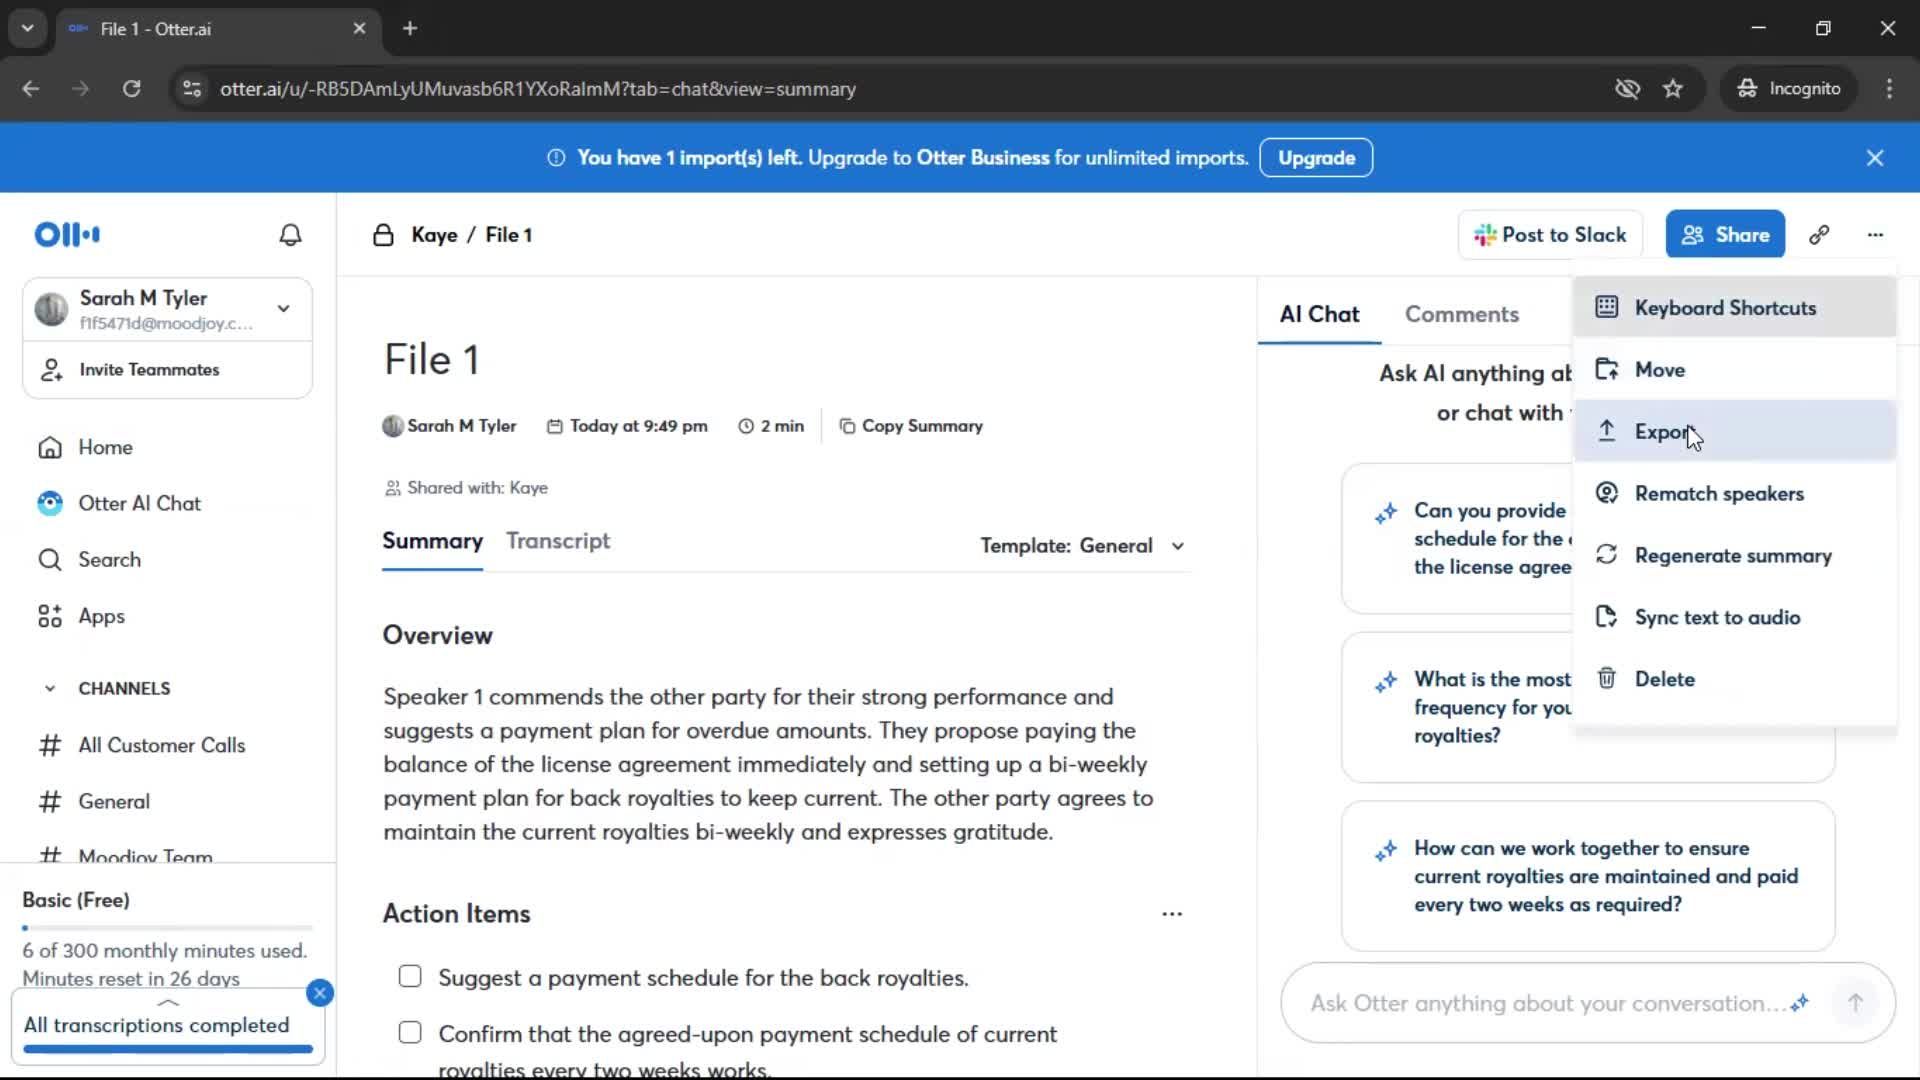Click the transcription progress bar
1920x1080 pixels.
click(x=168, y=1049)
